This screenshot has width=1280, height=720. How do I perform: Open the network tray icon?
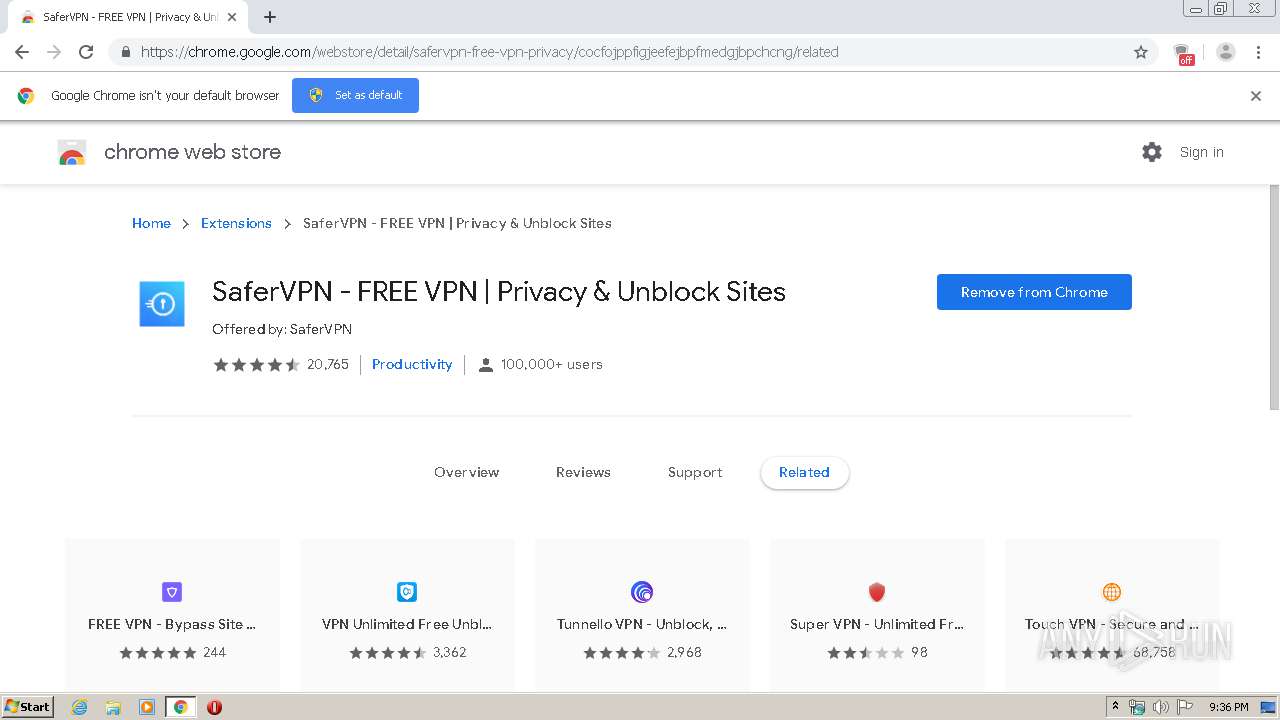point(1137,707)
